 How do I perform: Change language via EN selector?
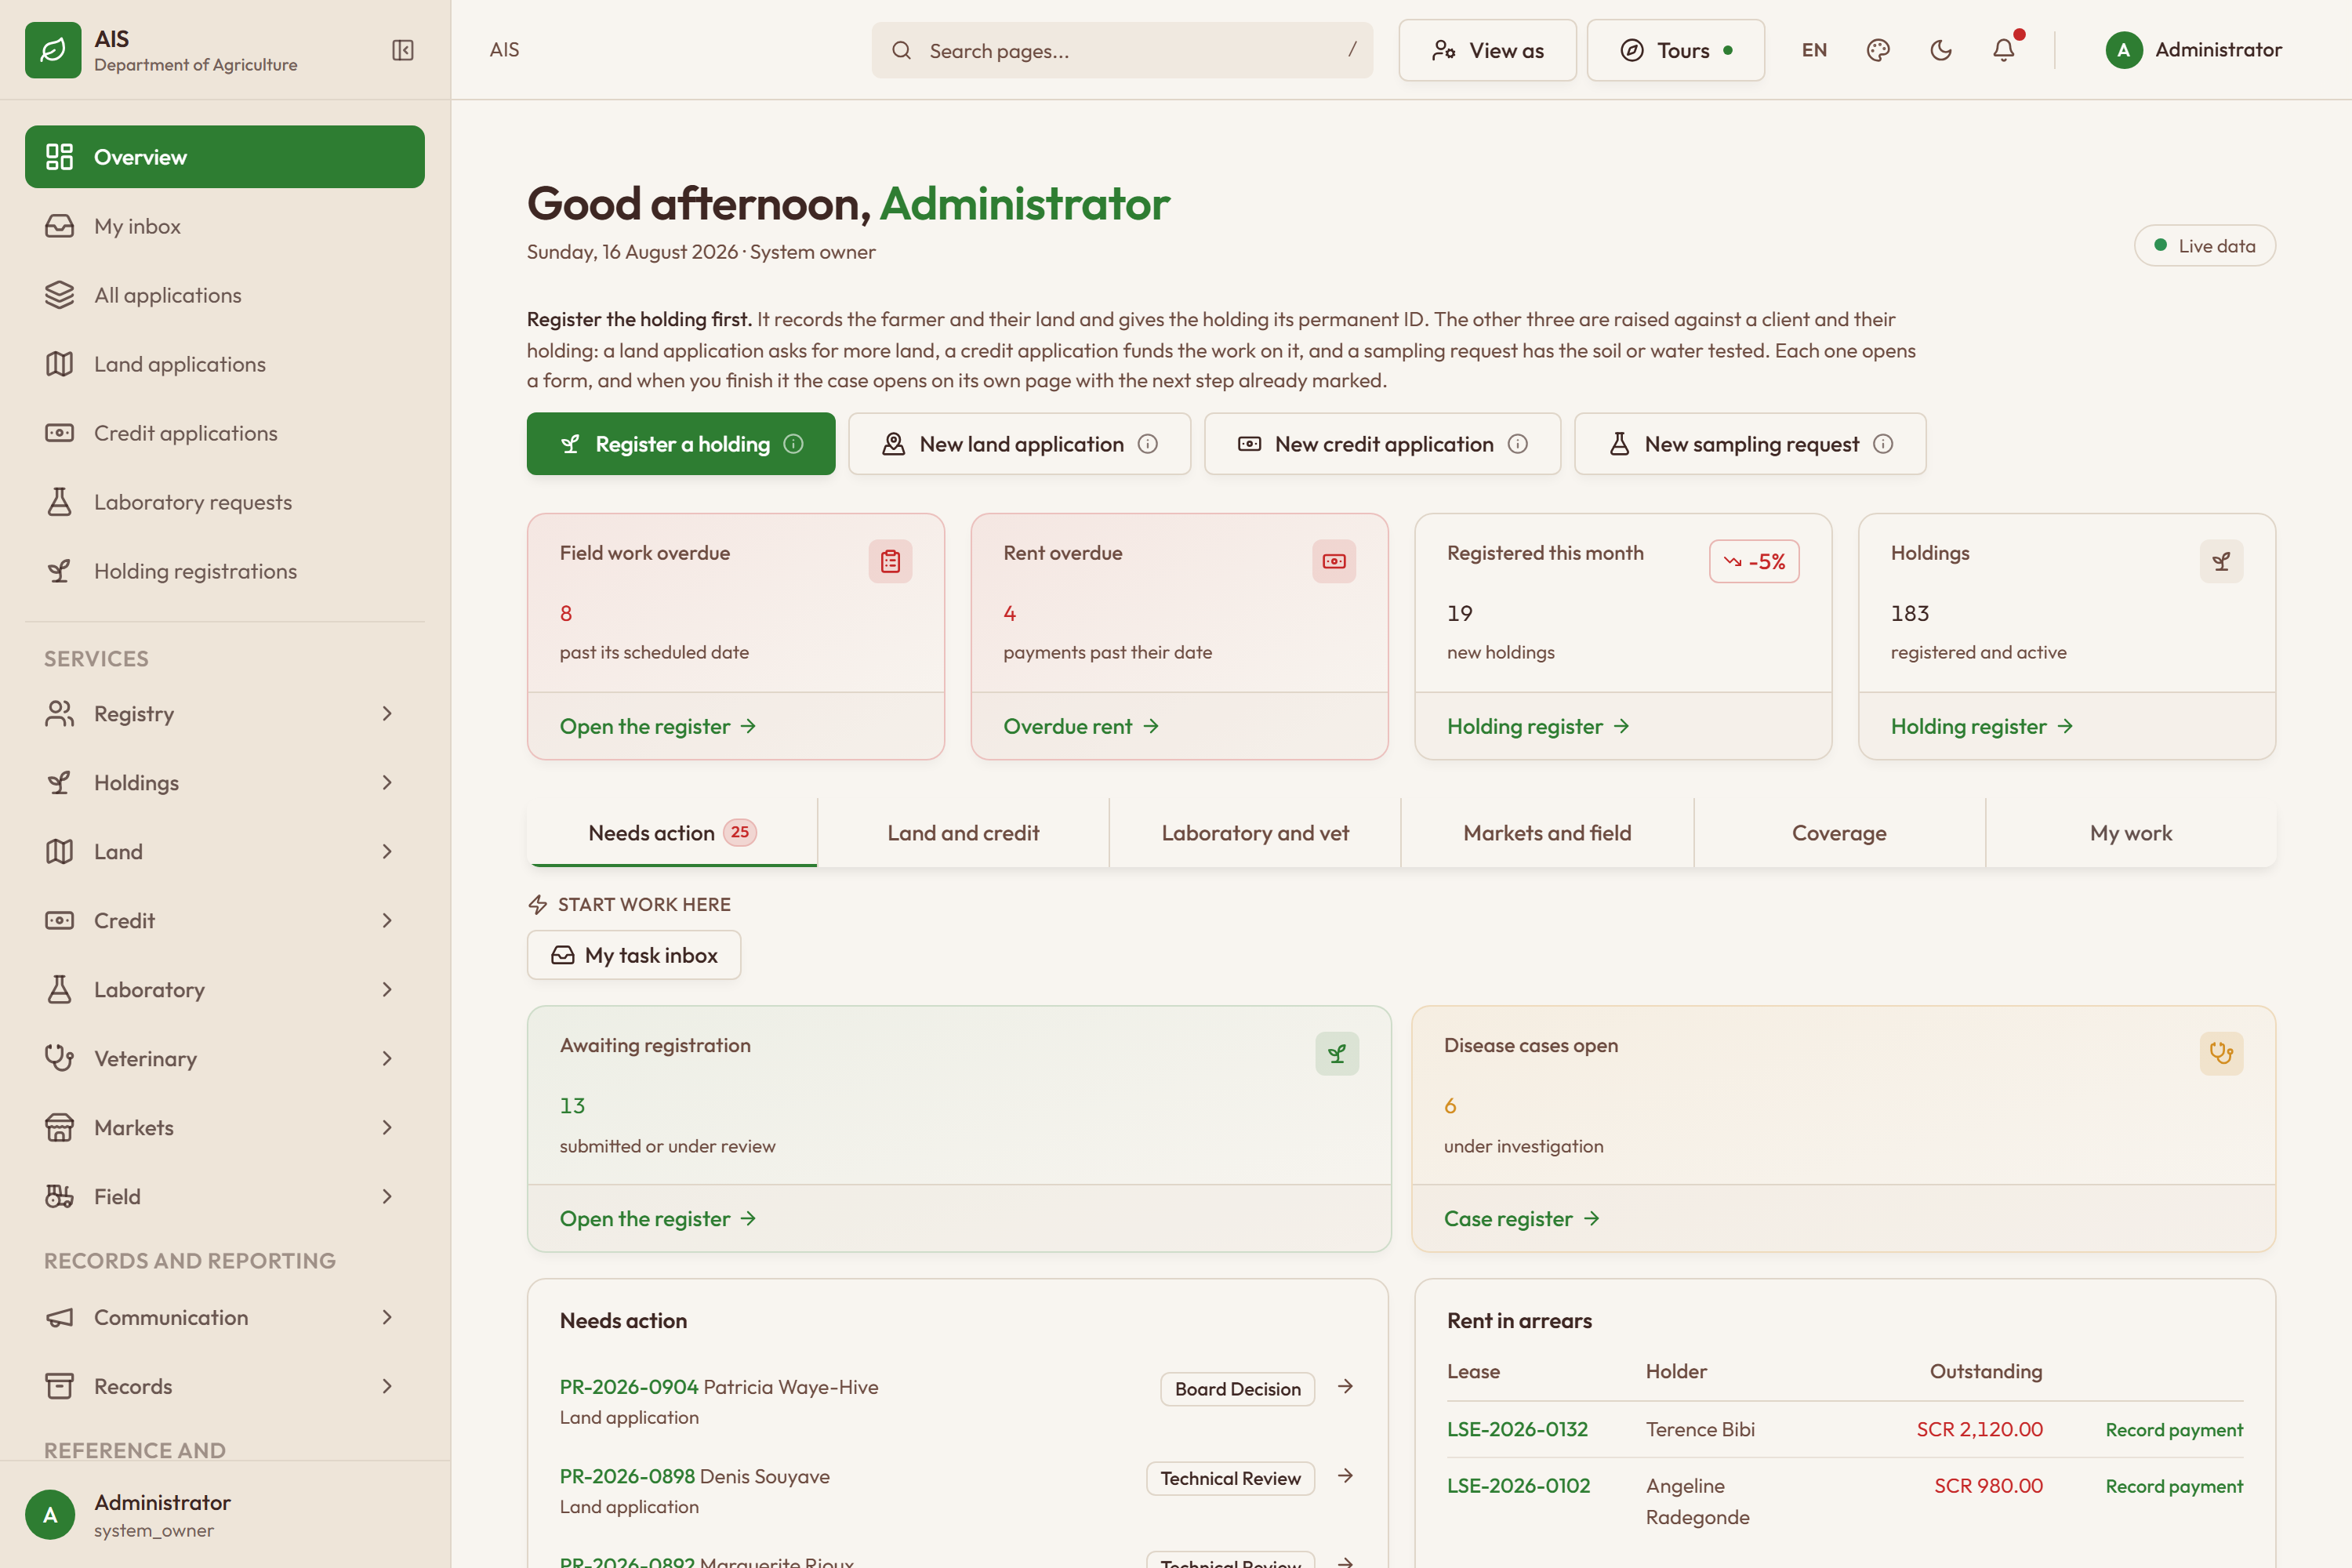[1814, 50]
